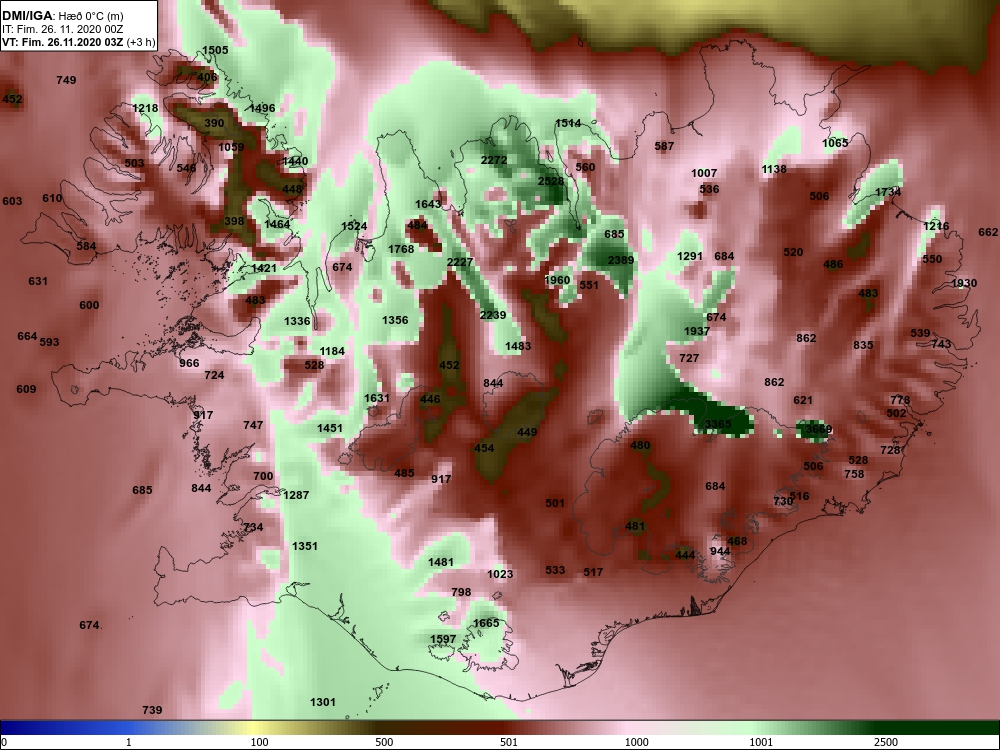Click the legend label 1001

pyautogui.click(x=761, y=743)
